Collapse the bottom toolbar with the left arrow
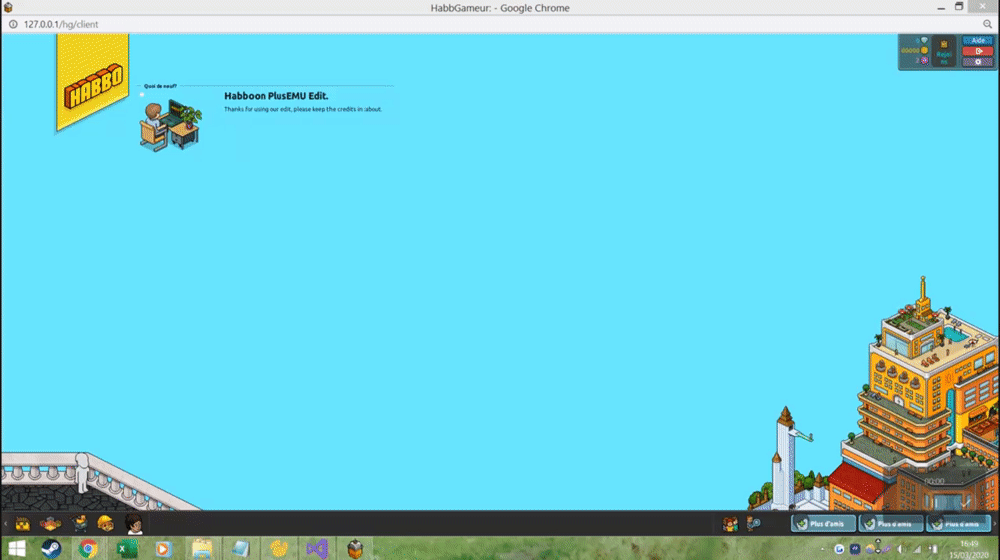Image resolution: width=1000 pixels, height=560 pixels. 6,524
